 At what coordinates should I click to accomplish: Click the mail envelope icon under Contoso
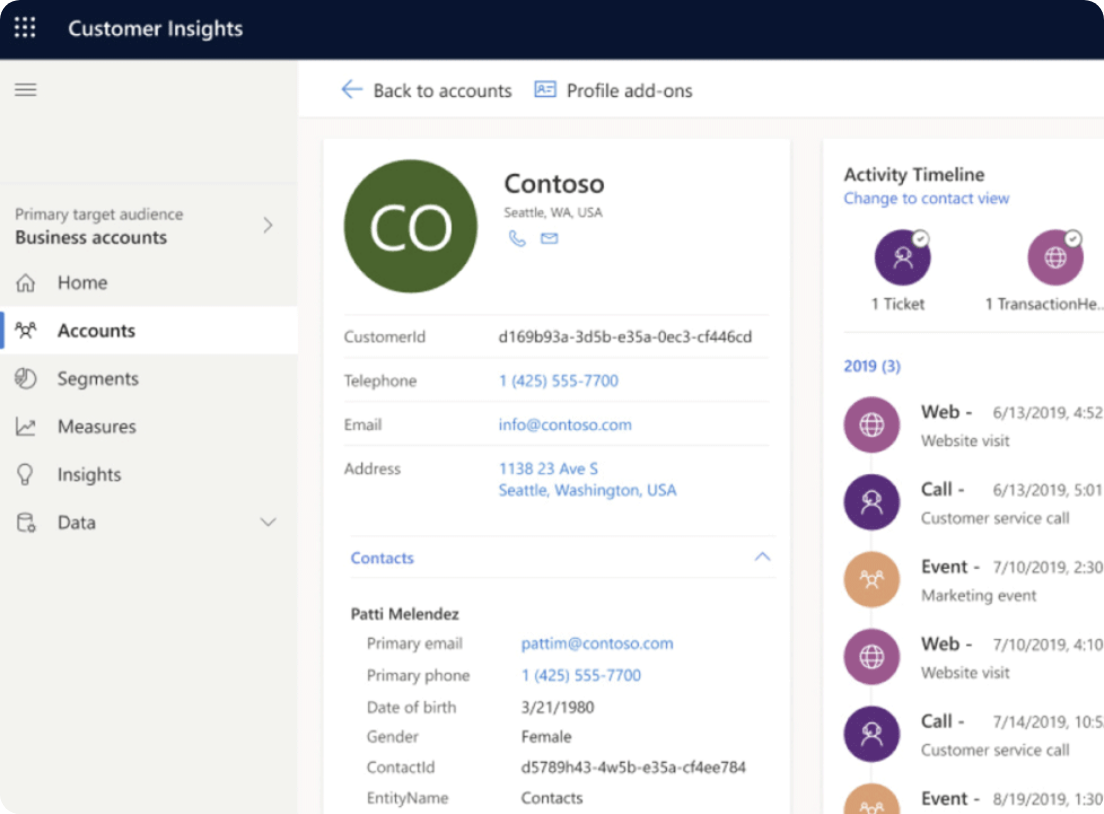coord(549,238)
